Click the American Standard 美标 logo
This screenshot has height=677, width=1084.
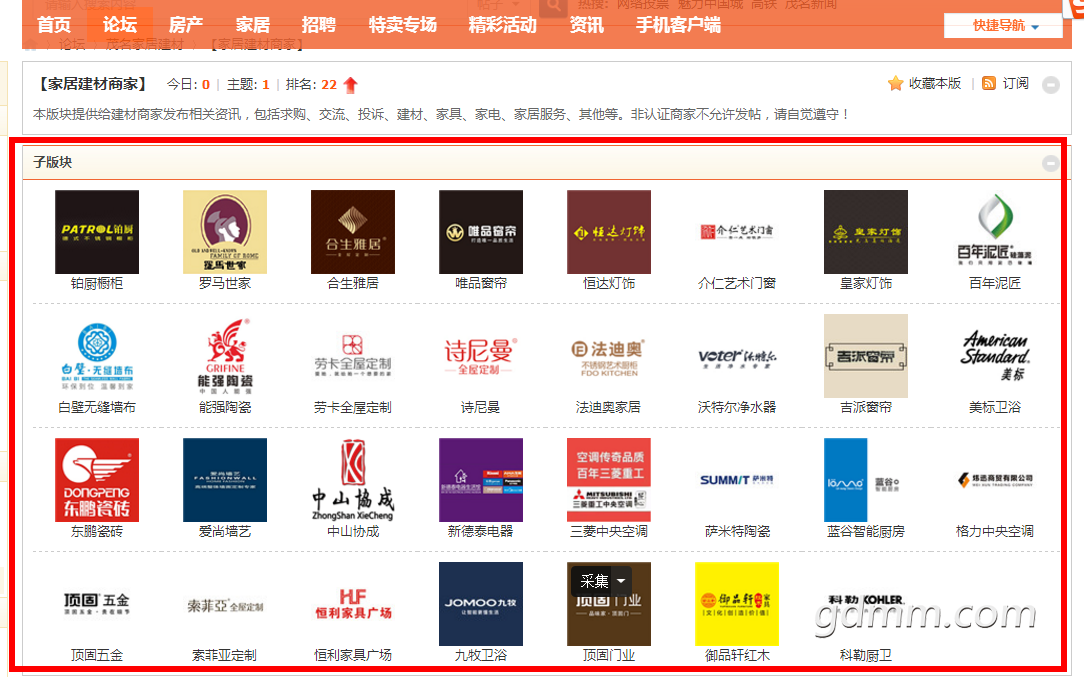click(x=994, y=356)
